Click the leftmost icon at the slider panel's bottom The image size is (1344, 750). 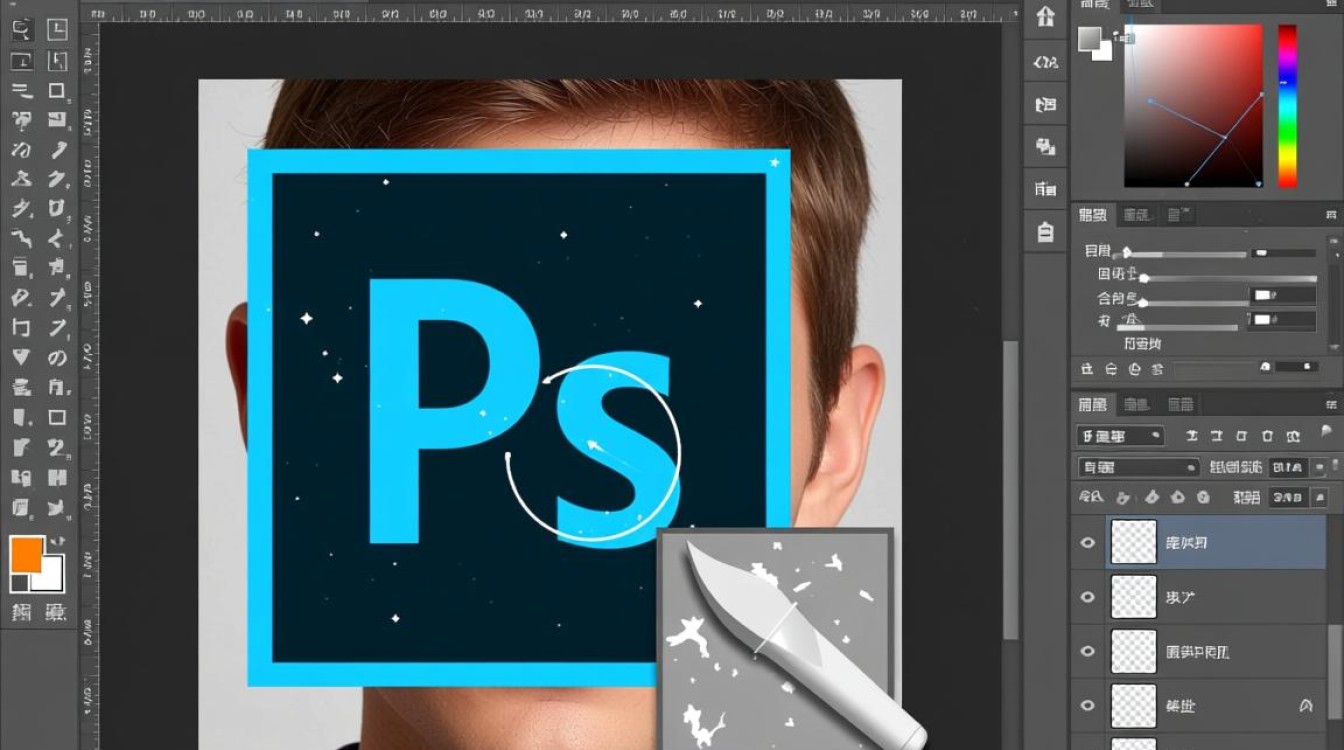pos(1086,369)
